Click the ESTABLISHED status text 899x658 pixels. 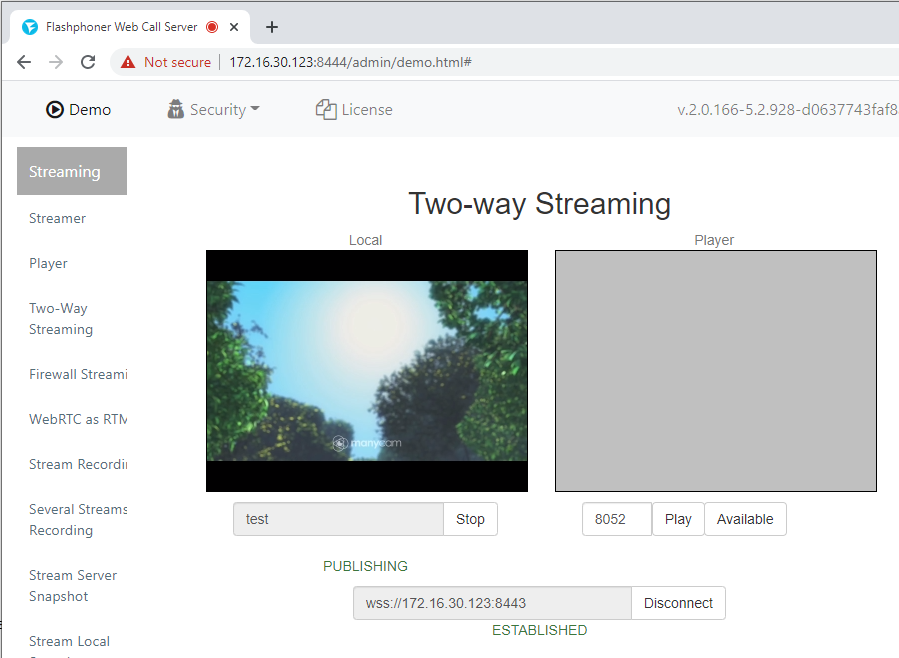click(540, 630)
